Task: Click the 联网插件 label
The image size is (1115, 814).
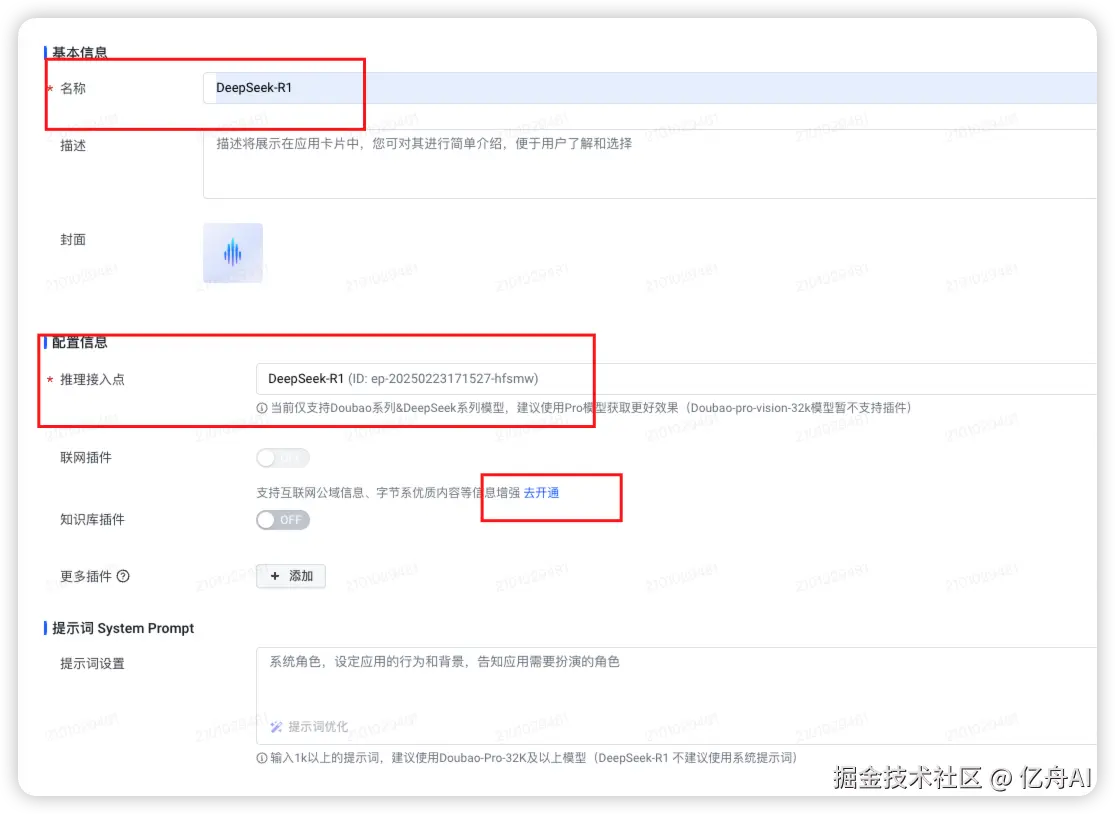Action: (86, 458)
